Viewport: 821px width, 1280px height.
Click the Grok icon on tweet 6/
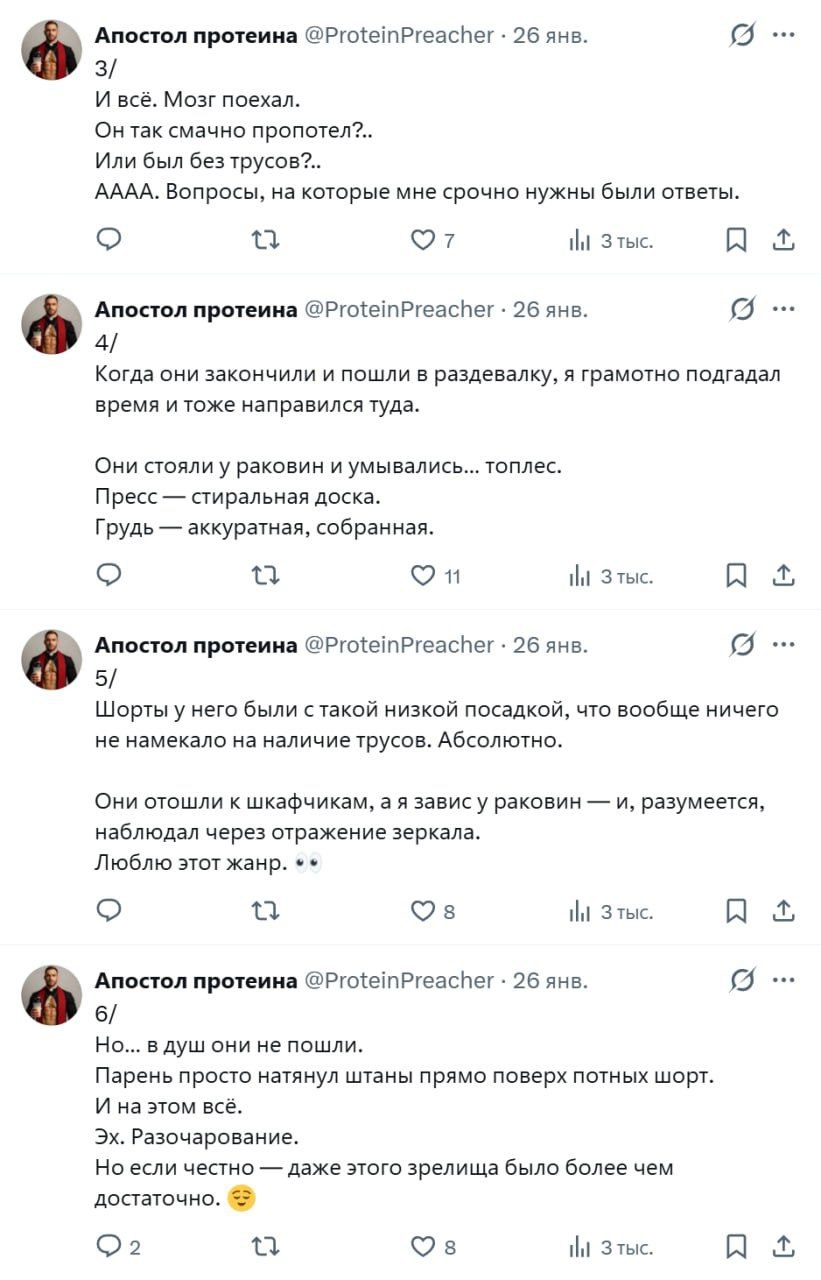[x=742, y=981]
